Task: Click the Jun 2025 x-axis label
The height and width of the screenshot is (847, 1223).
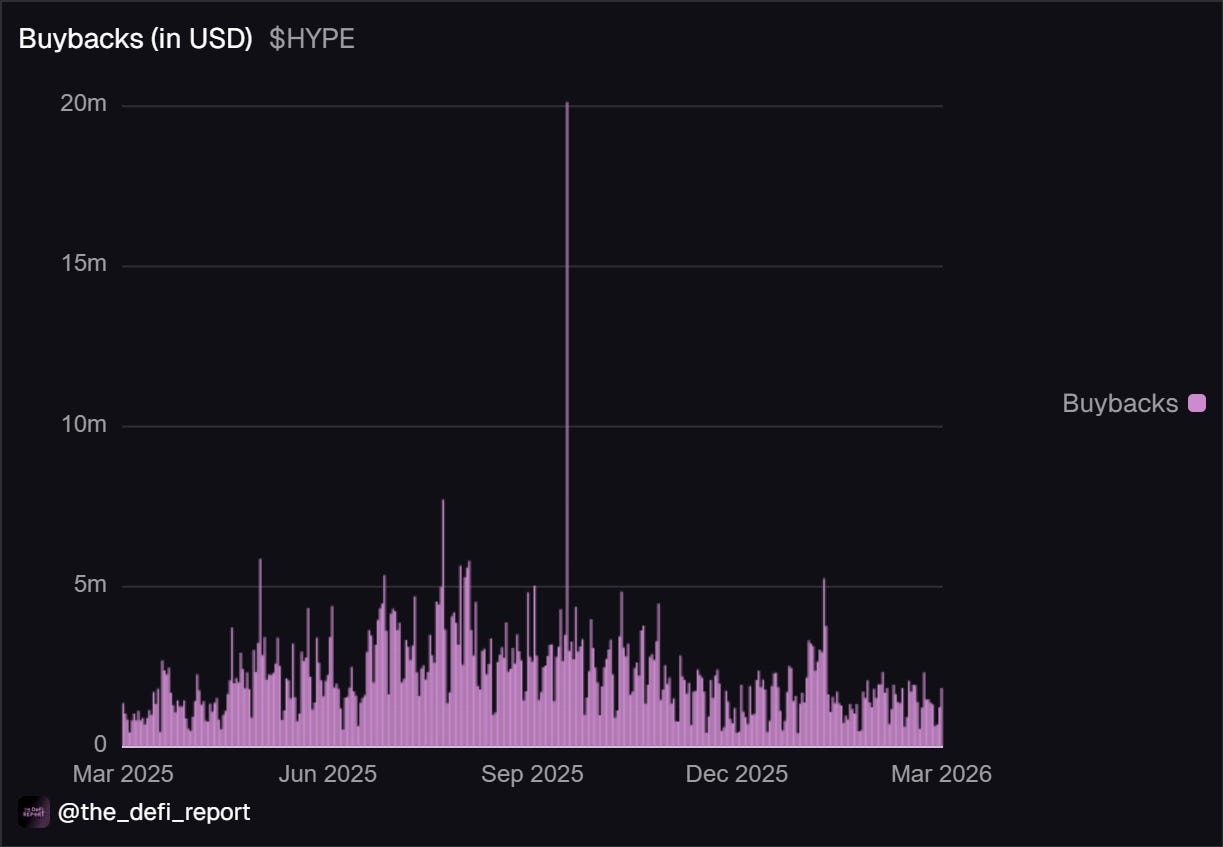Action: coord(327,773)
